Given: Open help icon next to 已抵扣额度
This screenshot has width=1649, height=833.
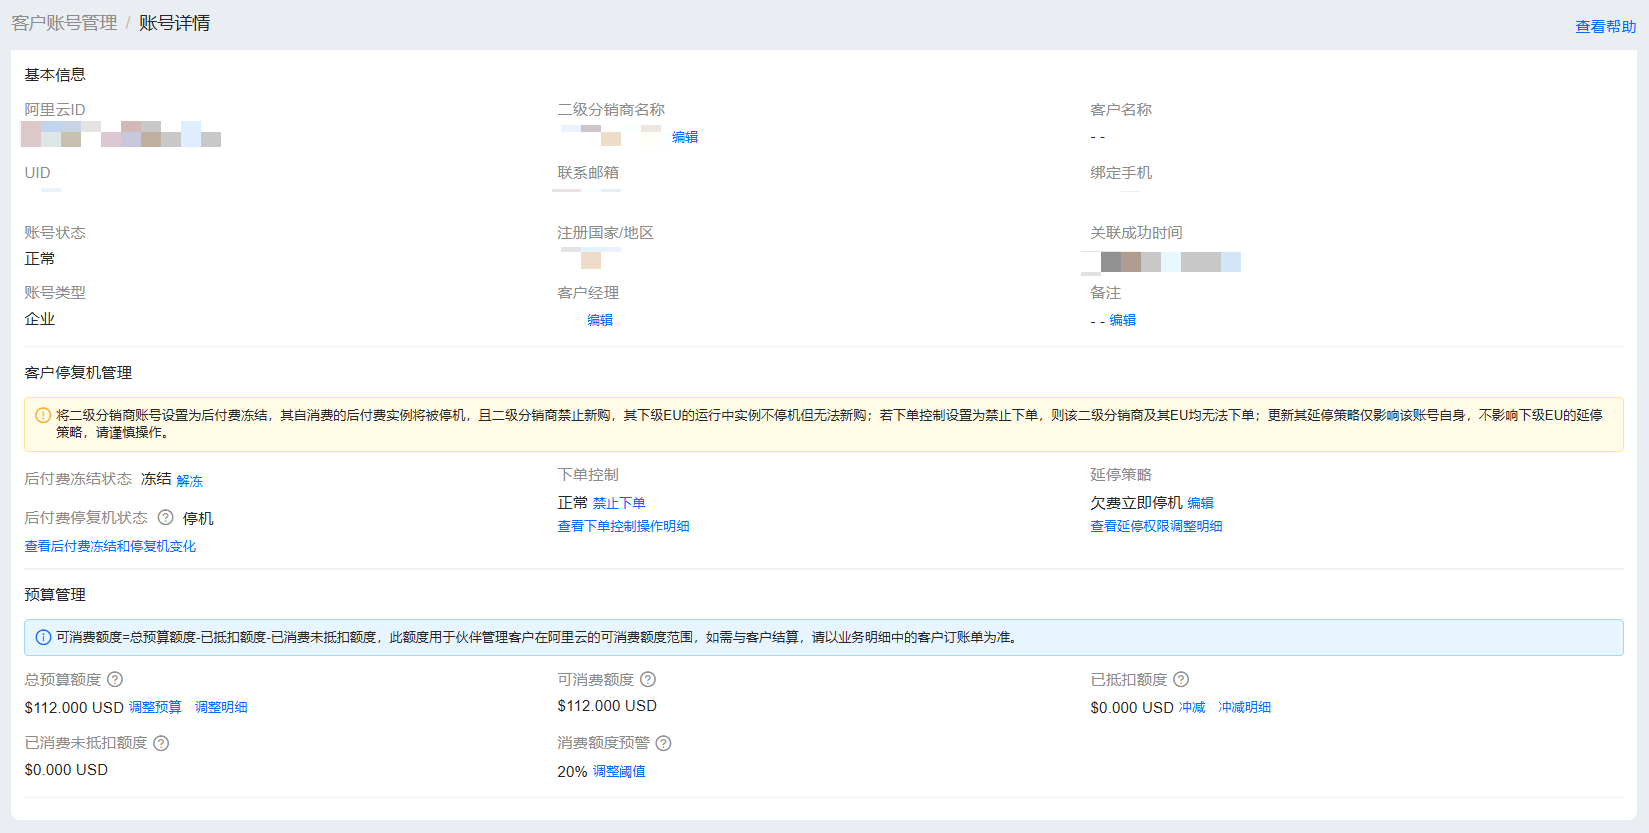Looking at the screenshot, I should click(x=1181, y=680).
